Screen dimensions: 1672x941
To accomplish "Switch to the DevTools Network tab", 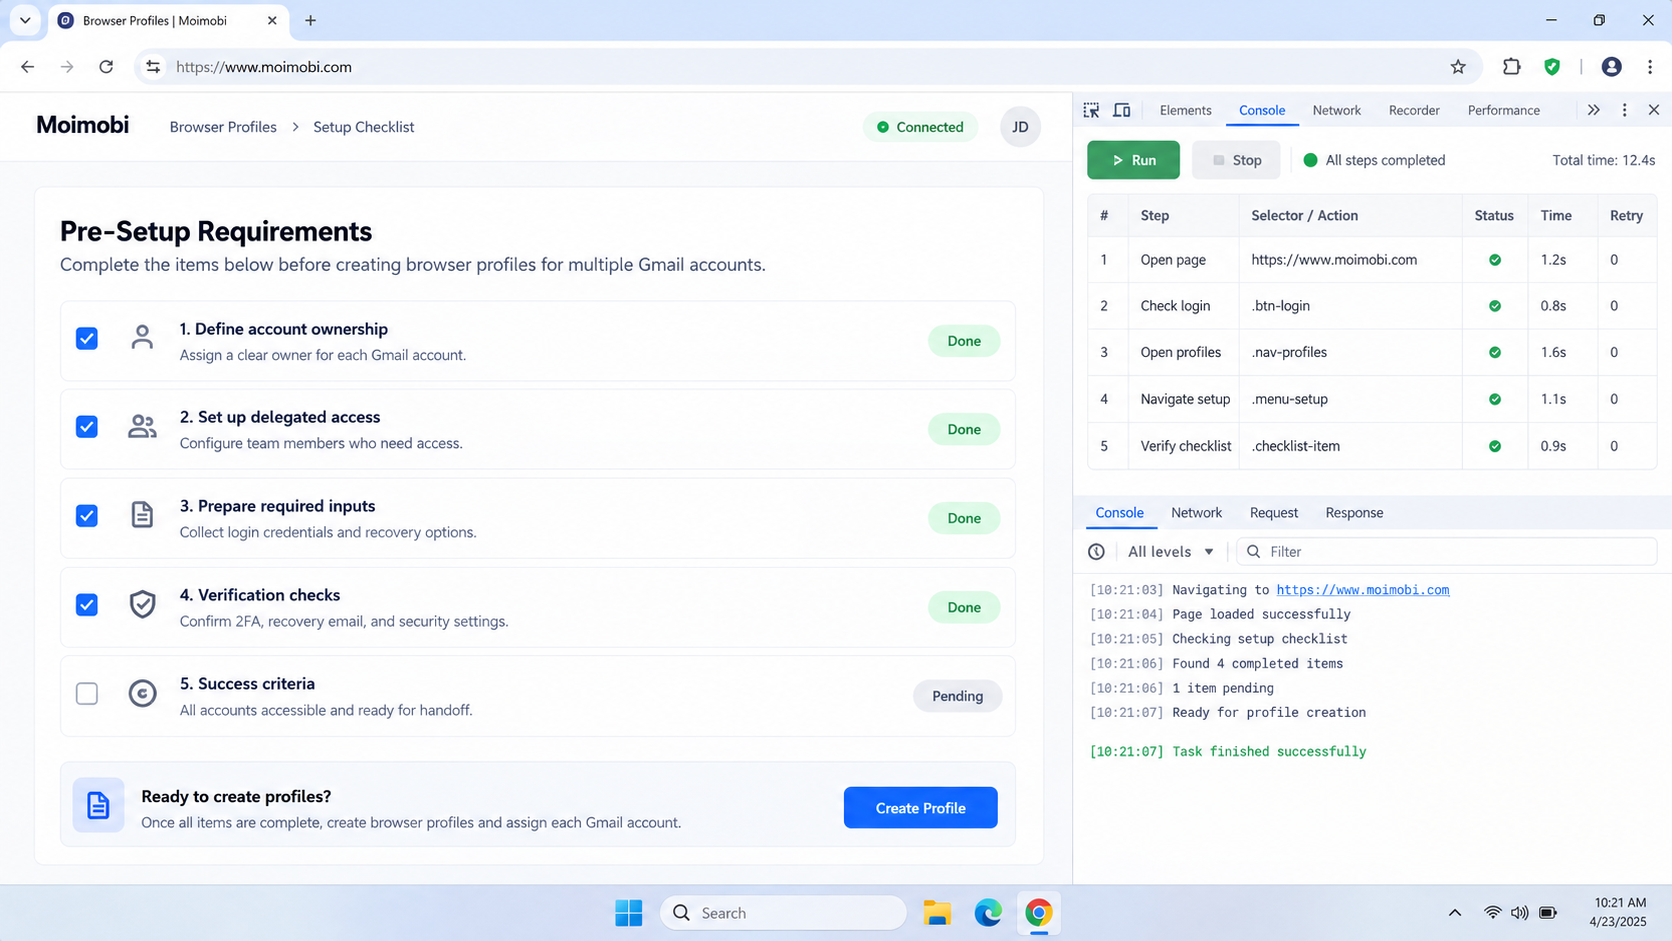I will tap(1336, 110).
